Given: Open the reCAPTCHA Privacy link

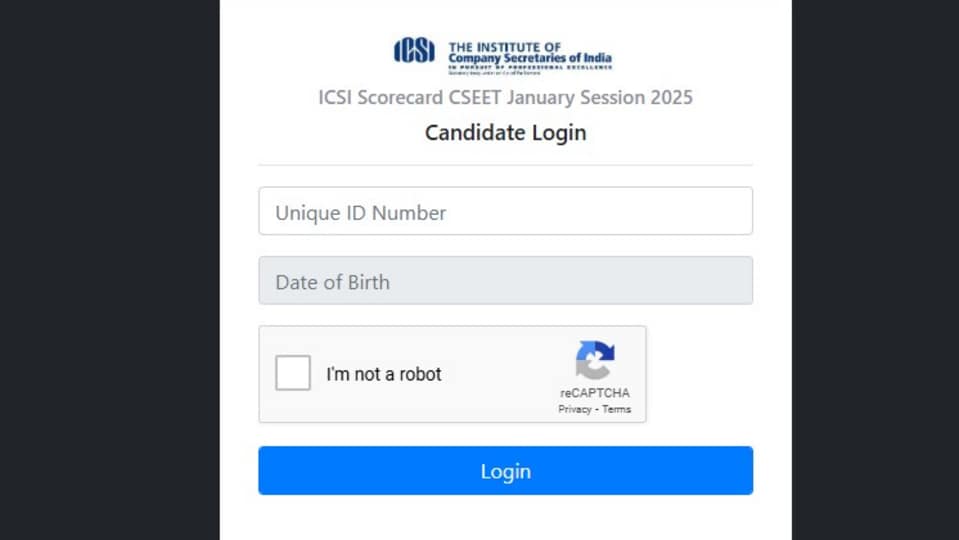Looking at the screenshot, I should (574, 410).
